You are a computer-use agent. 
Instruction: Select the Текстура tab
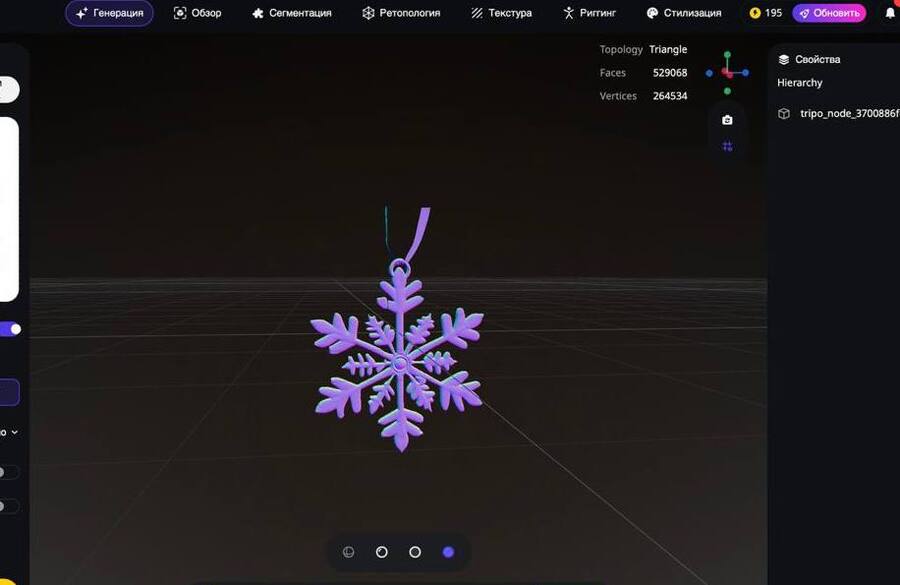(501, 13)
